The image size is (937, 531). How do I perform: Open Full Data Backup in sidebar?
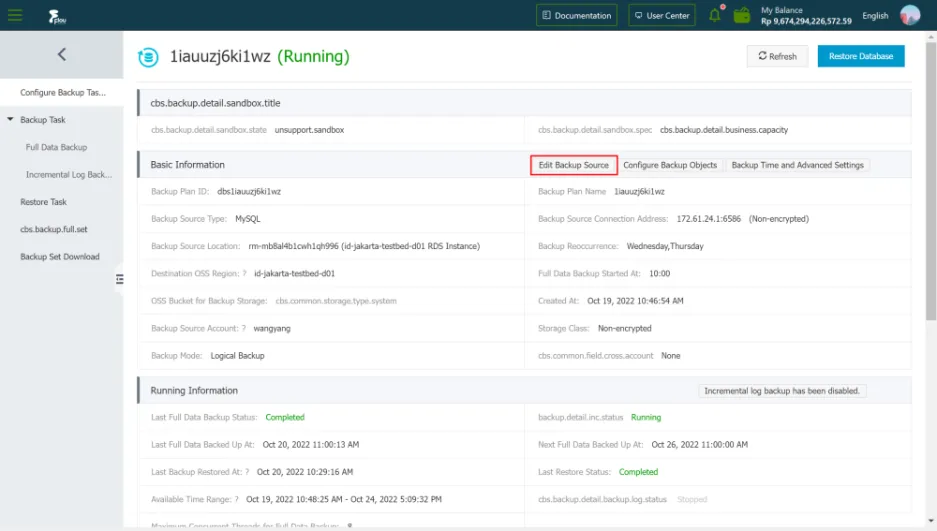[x=56, y=147]
